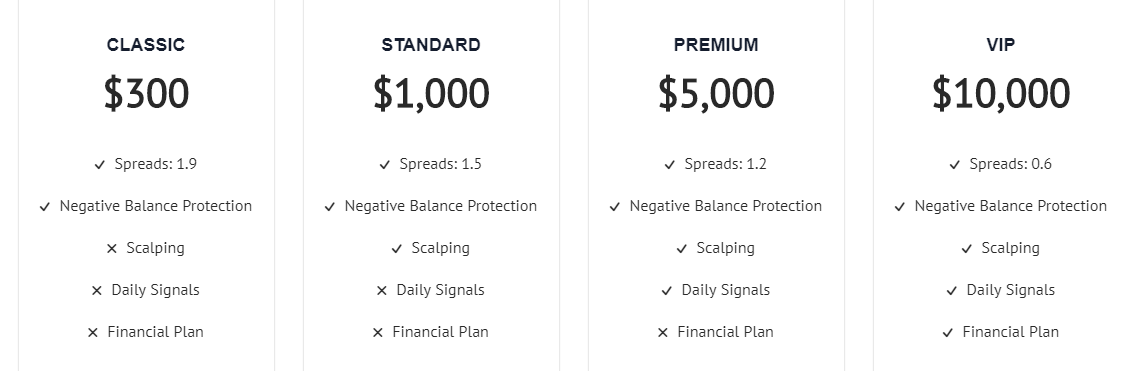1128x371 pixels.
Task: Click VIP Daily Signals text
Action: coord(1011,290)
